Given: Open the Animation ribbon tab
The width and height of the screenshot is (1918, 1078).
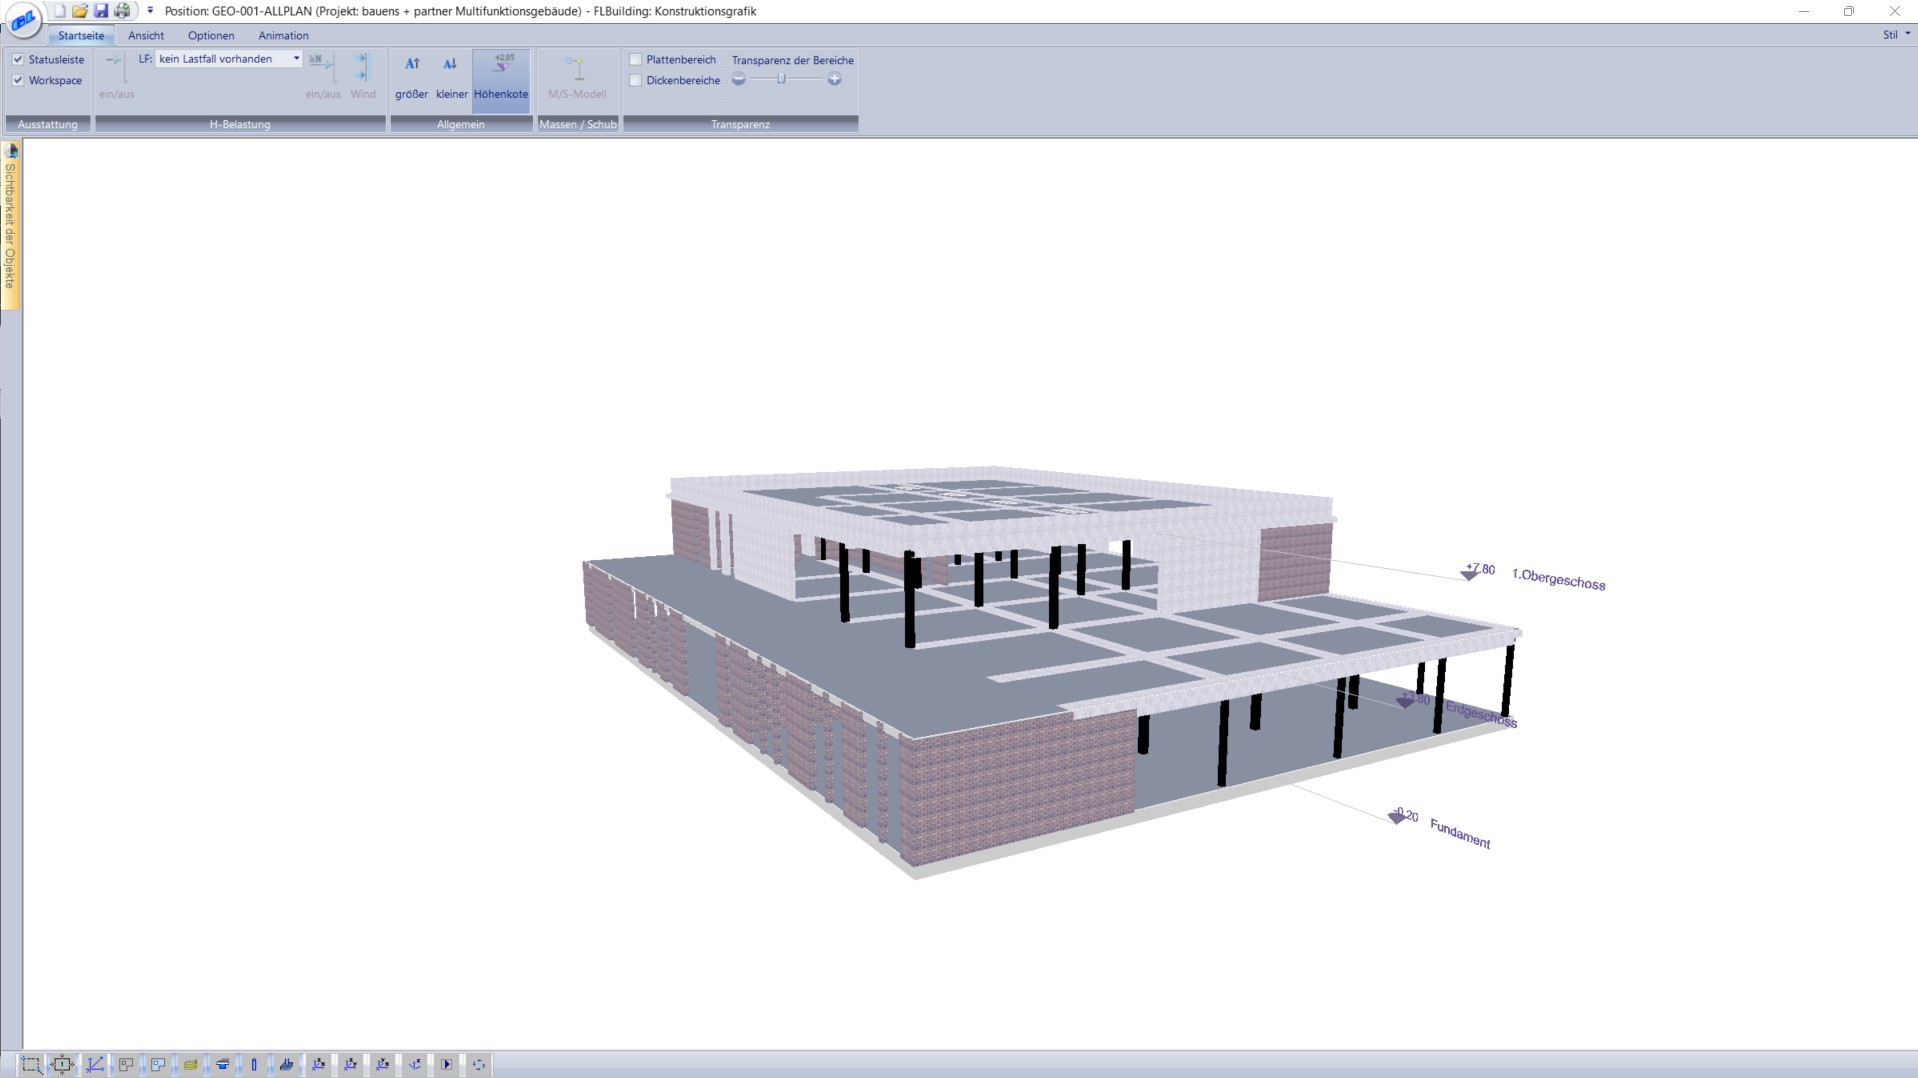Looking at the screenshot, I should 283,35.
